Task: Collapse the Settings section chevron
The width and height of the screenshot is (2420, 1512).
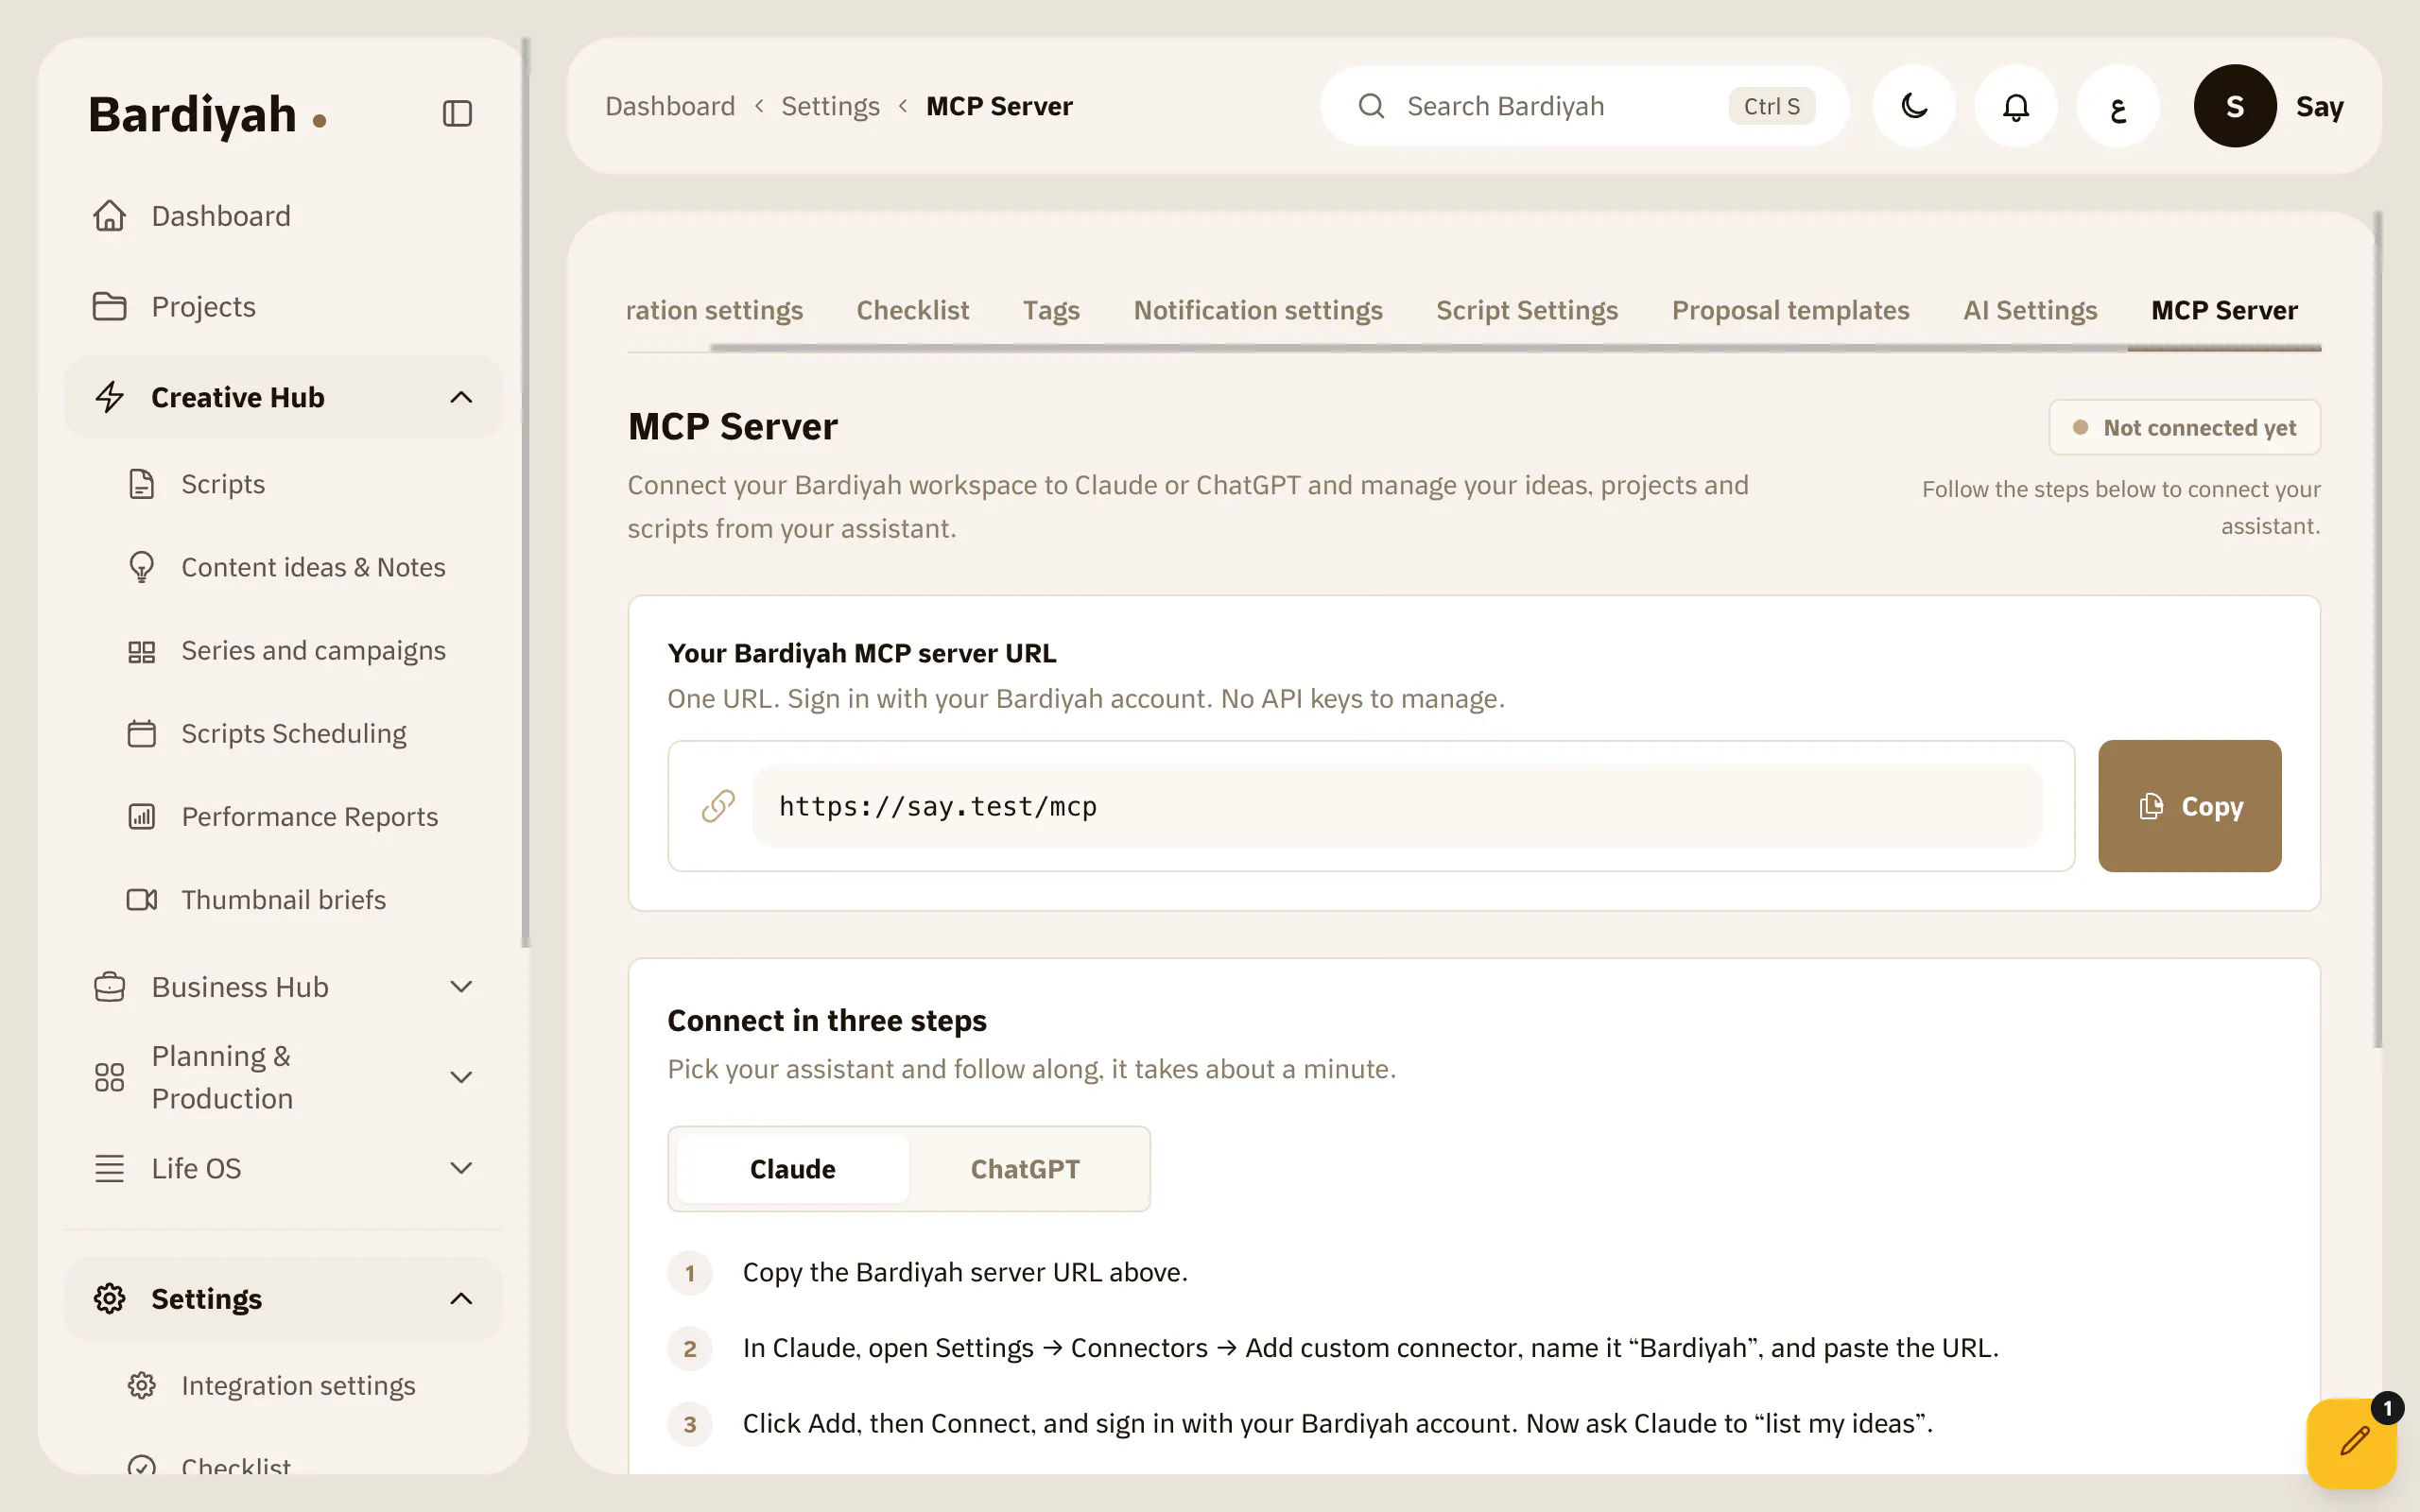Action: coord(461,1299)
